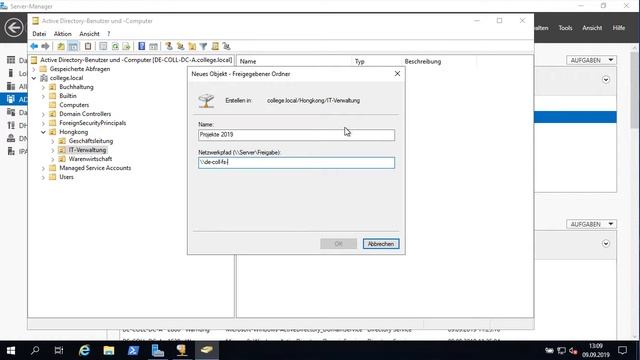This screenshot has height=360, width=640.
Task: Open the taskbar search magnifier
Action: (x=35, y=350)
